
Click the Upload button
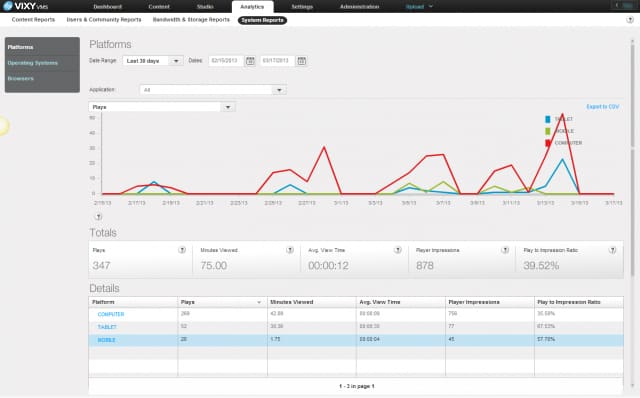click(x=415, y=7)
